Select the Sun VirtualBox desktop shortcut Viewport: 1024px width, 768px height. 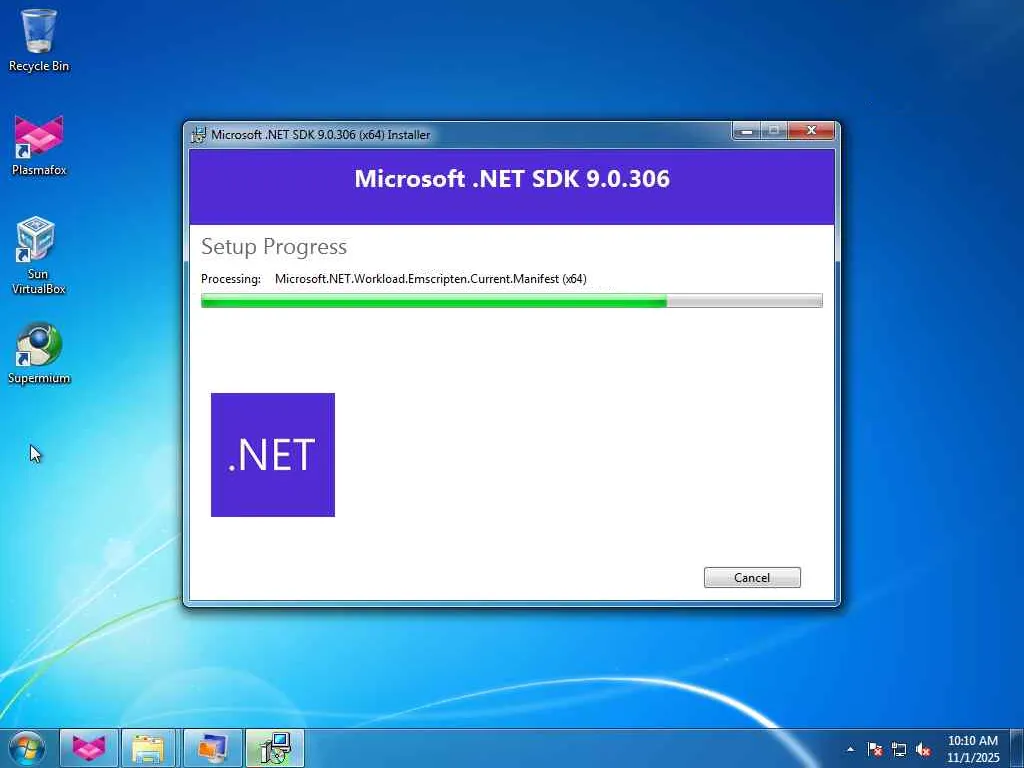38,256
